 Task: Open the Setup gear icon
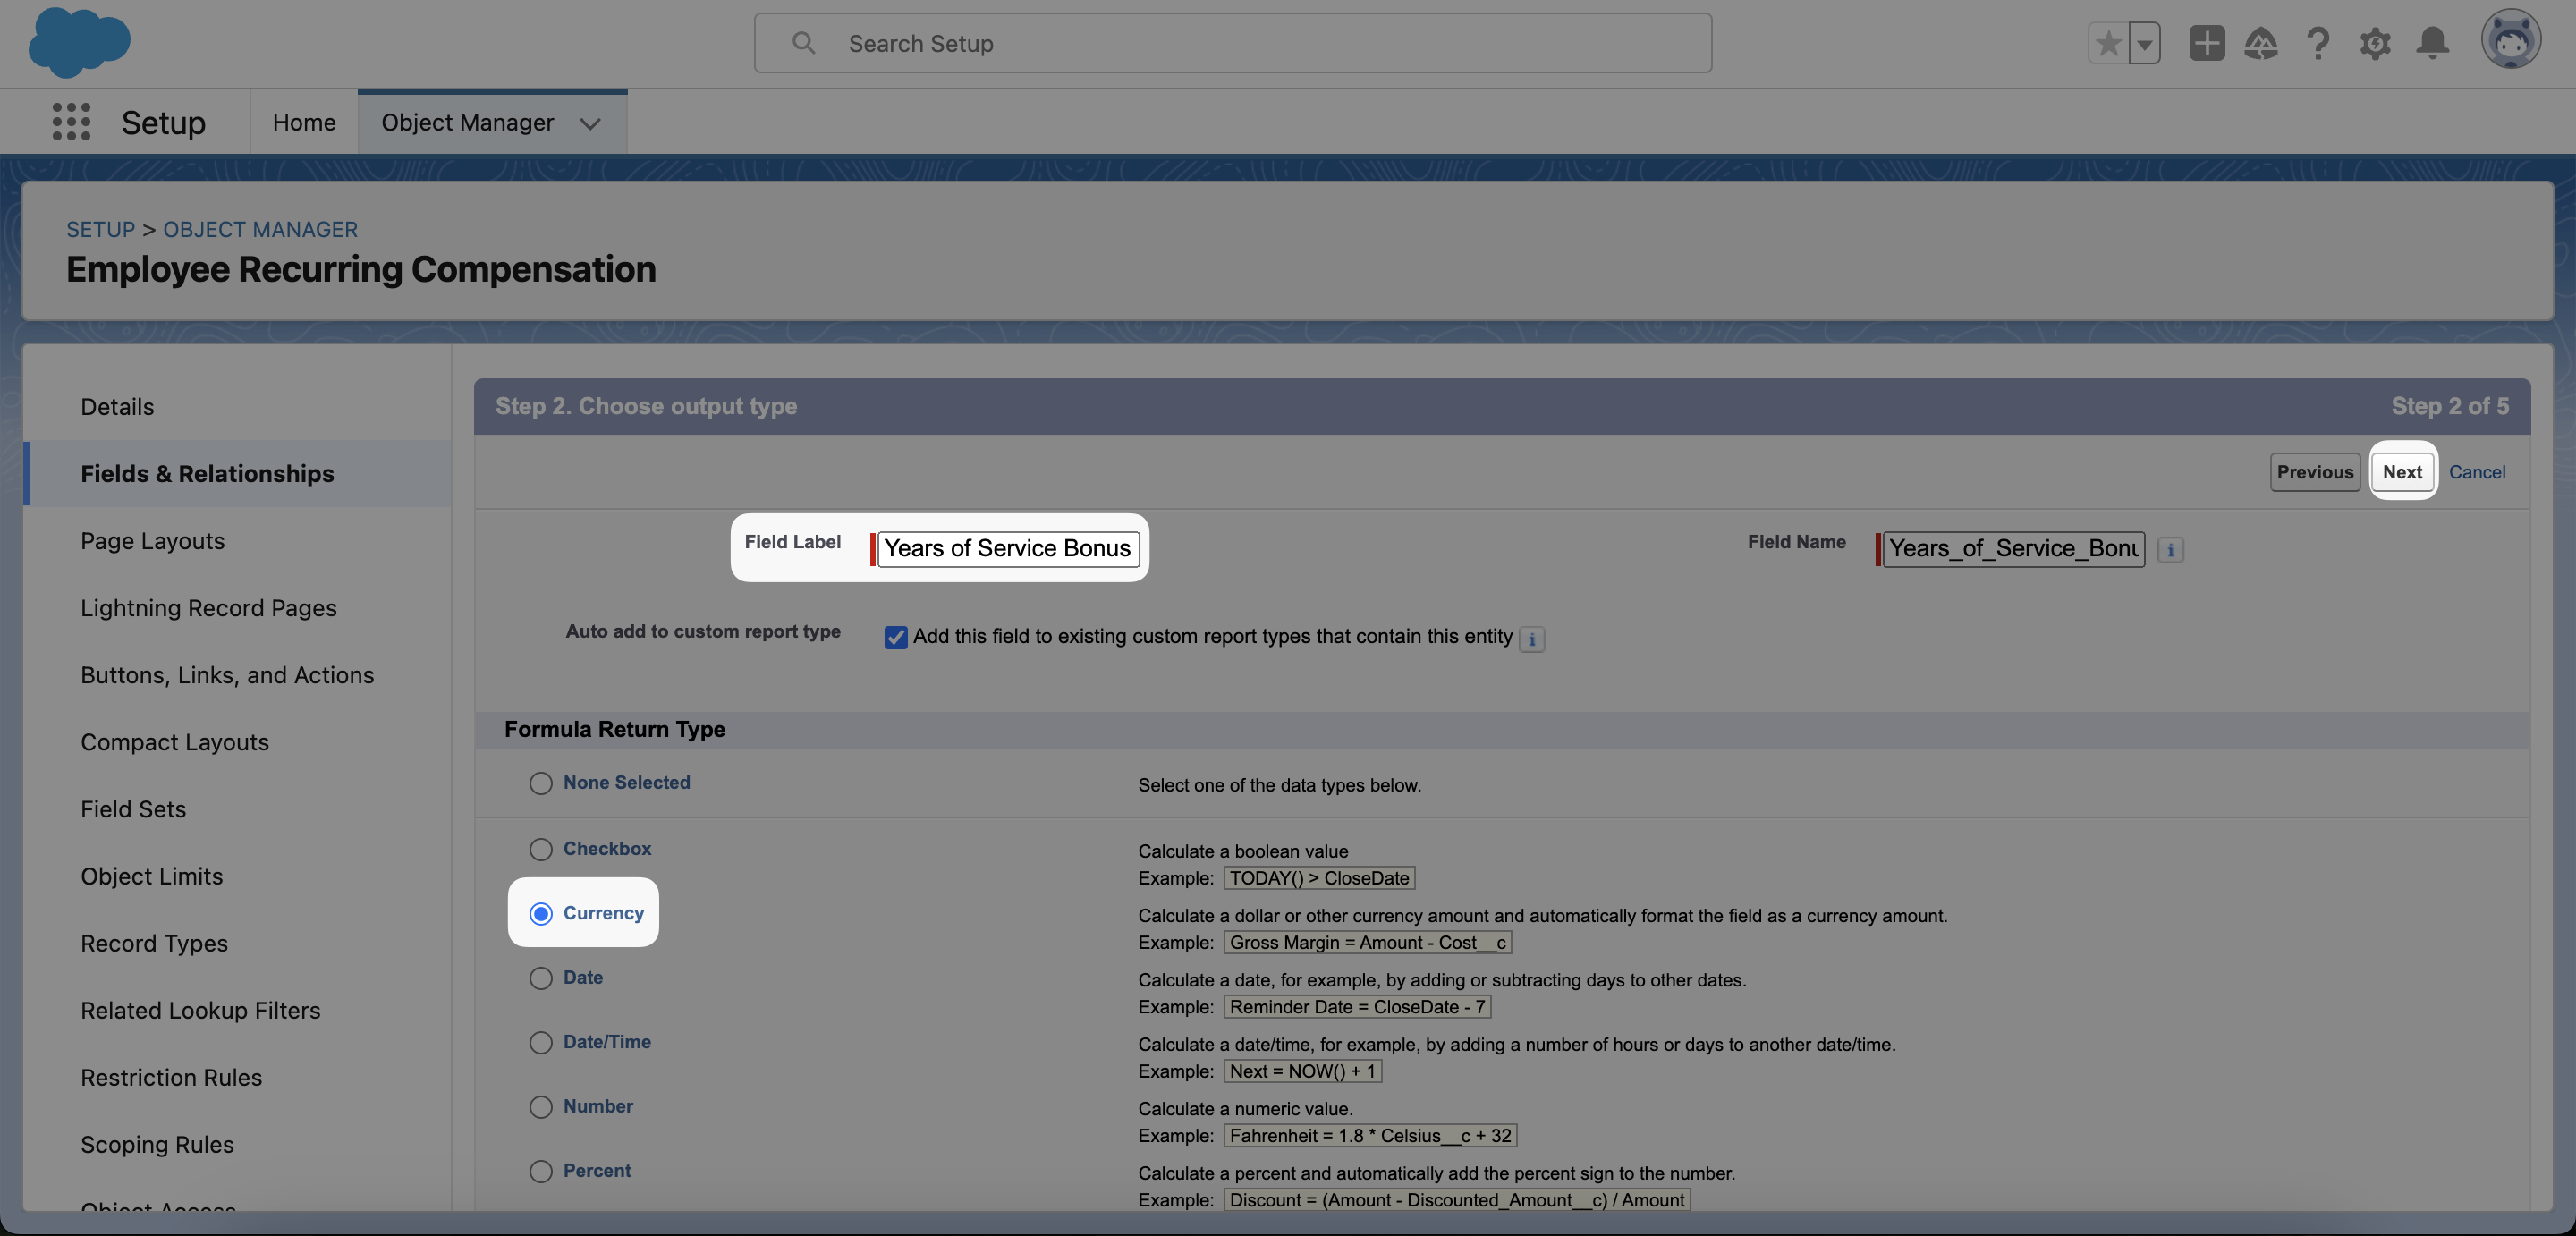(2374, 43)
